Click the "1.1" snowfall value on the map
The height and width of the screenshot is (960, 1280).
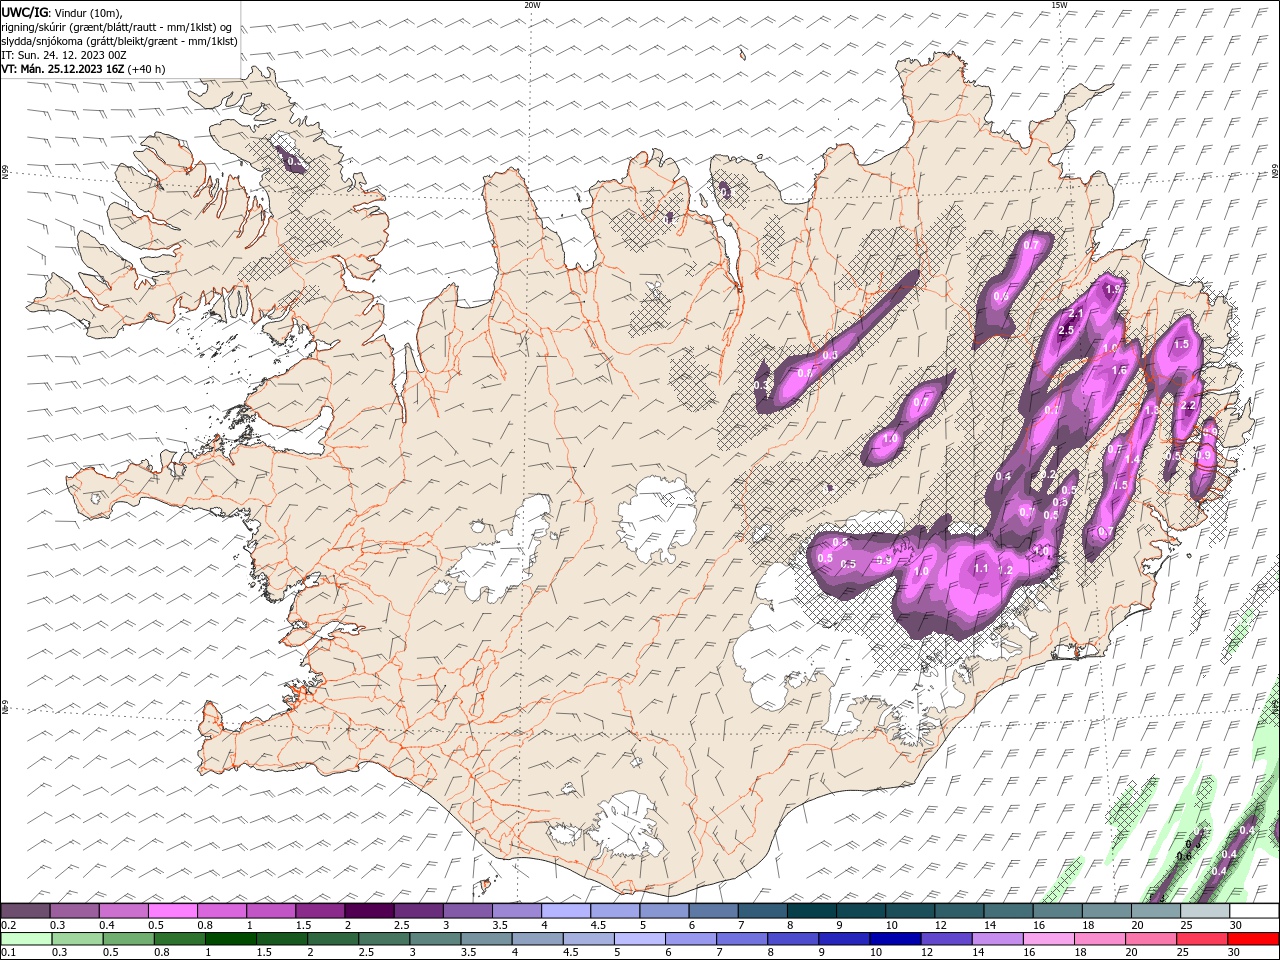[x=981, y=568]
